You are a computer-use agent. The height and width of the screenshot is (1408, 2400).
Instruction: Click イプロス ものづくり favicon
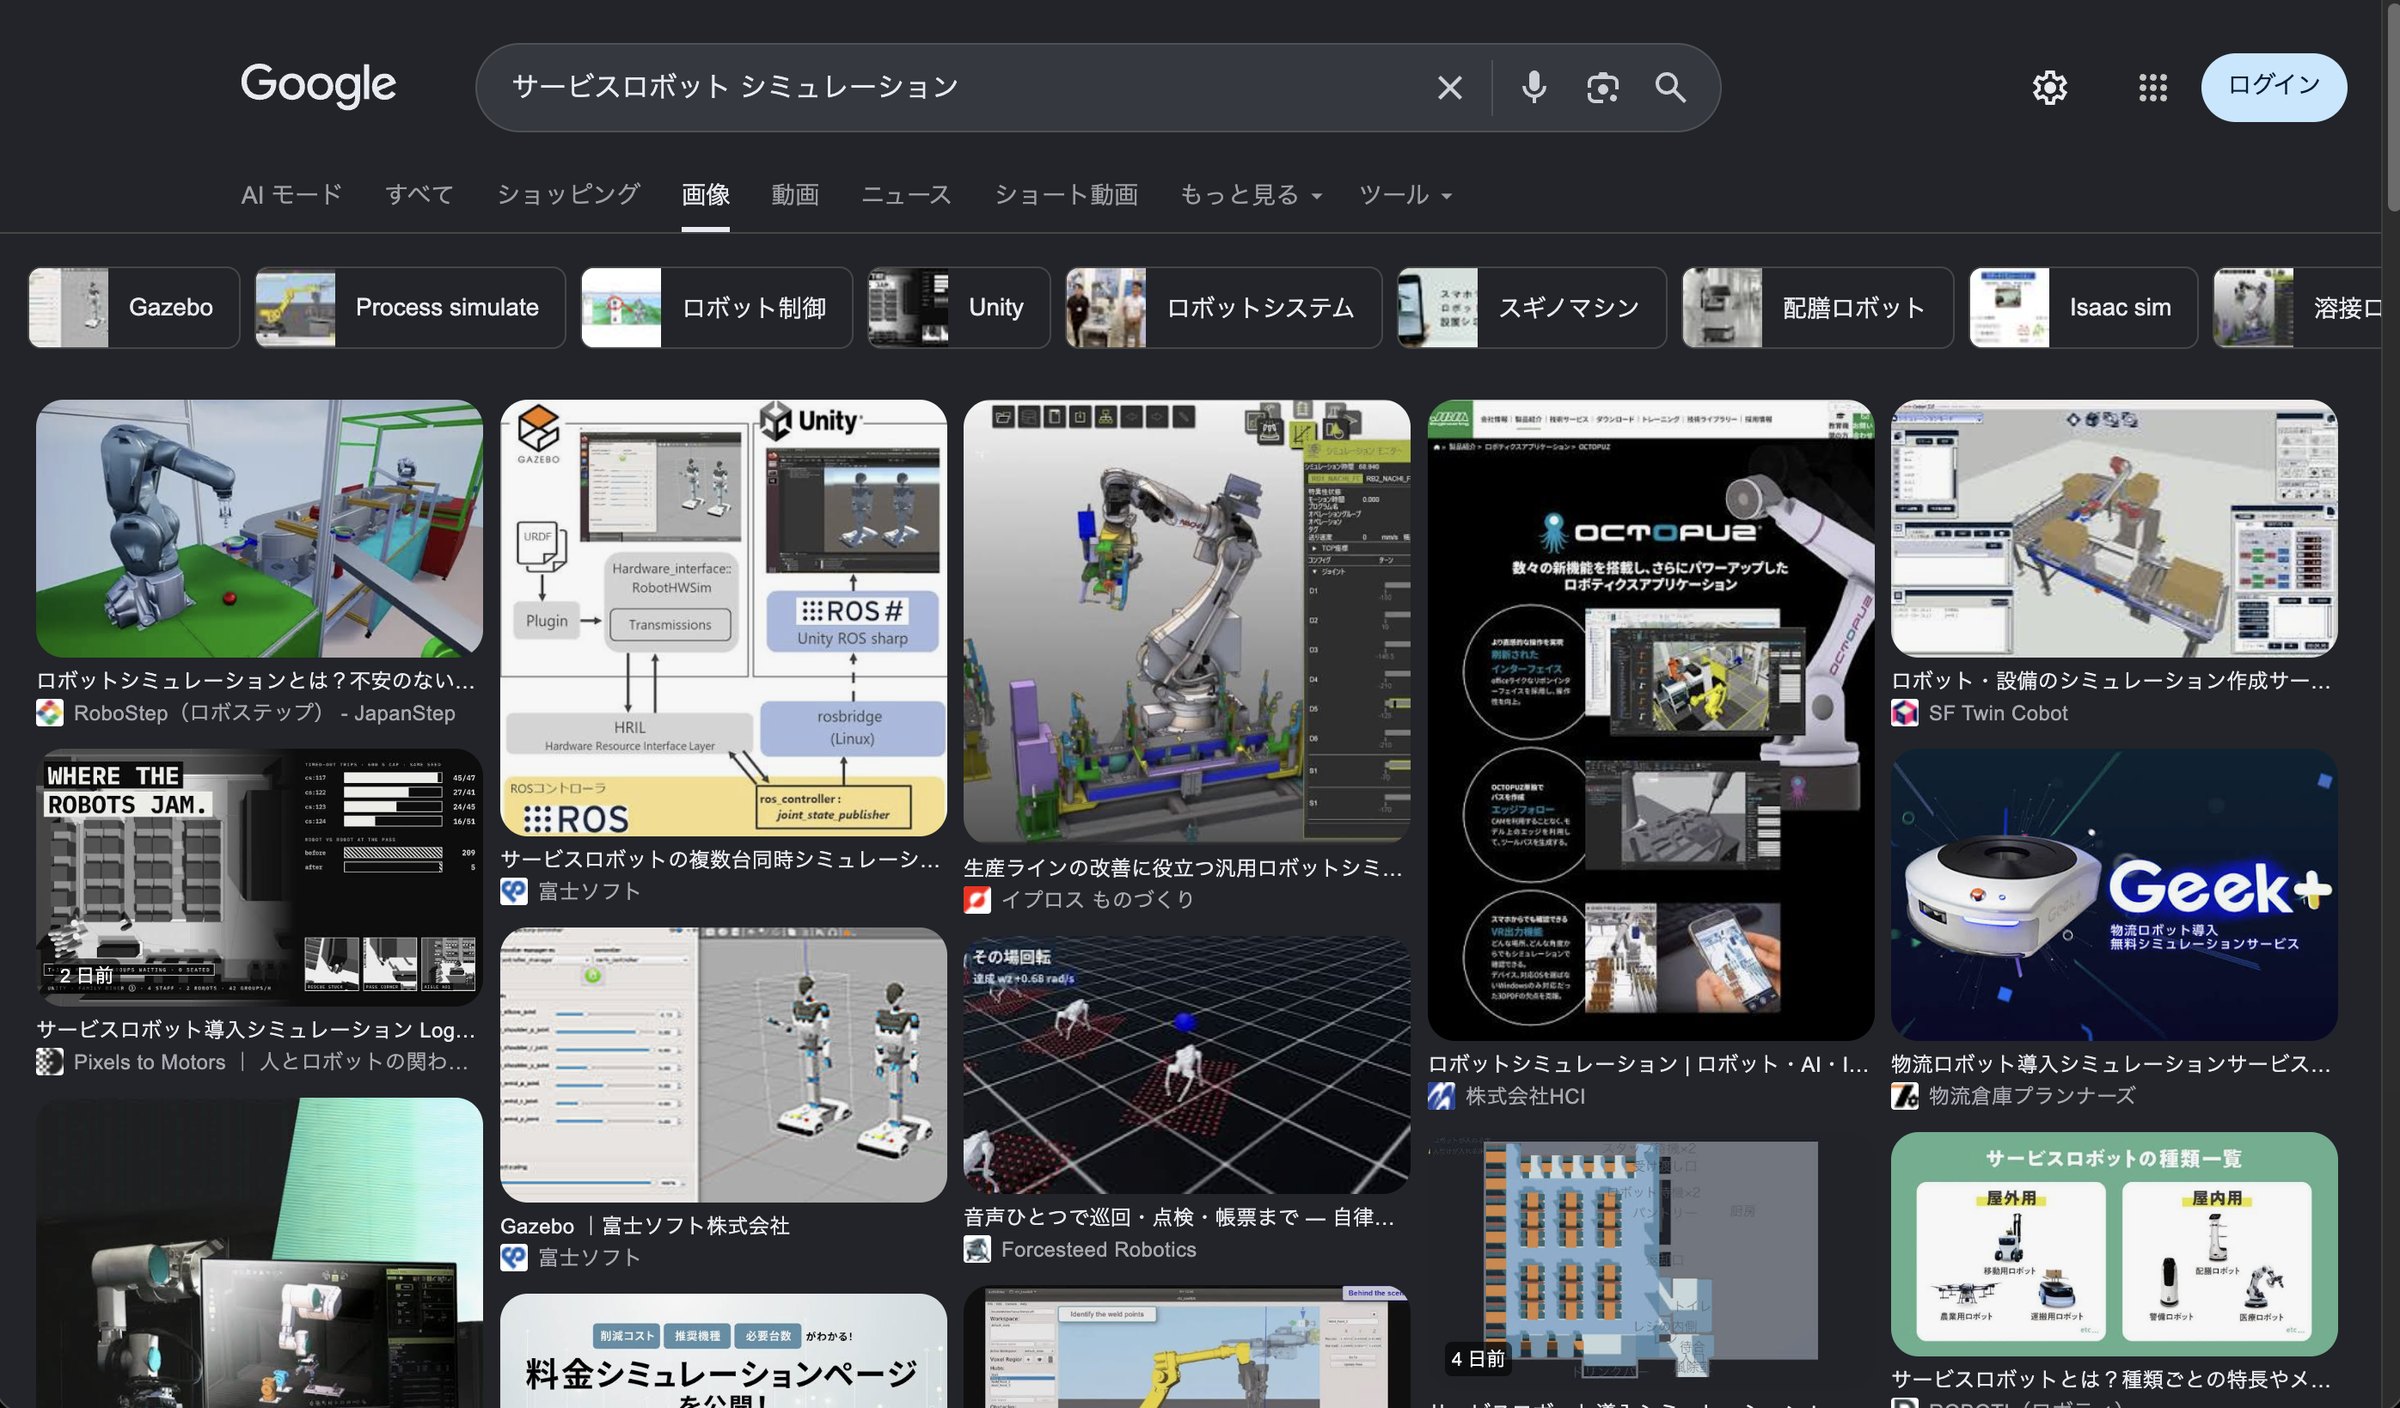click(977, 900)
